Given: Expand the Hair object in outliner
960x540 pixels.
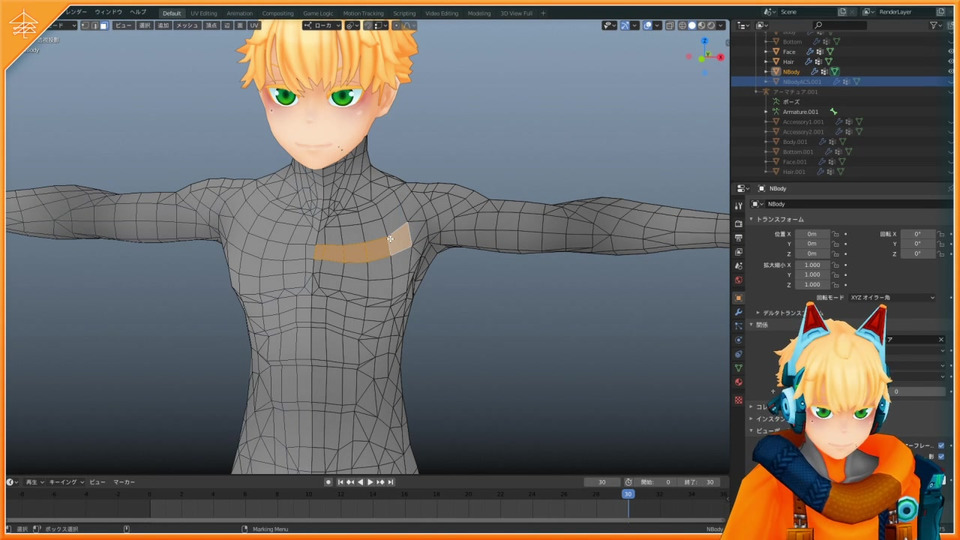Looking at the screenshot, I should coord(766,62).
